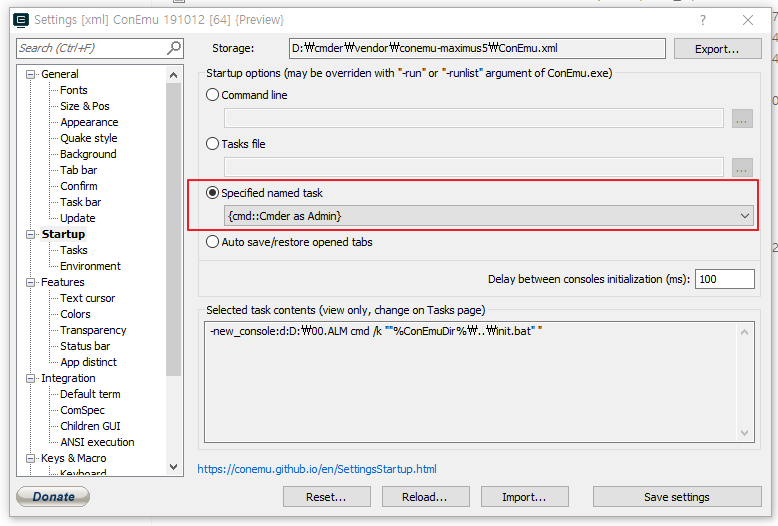Collapse the Integration tree section
The width and height of the screenshot is (778, 526).
coord(31,379)
